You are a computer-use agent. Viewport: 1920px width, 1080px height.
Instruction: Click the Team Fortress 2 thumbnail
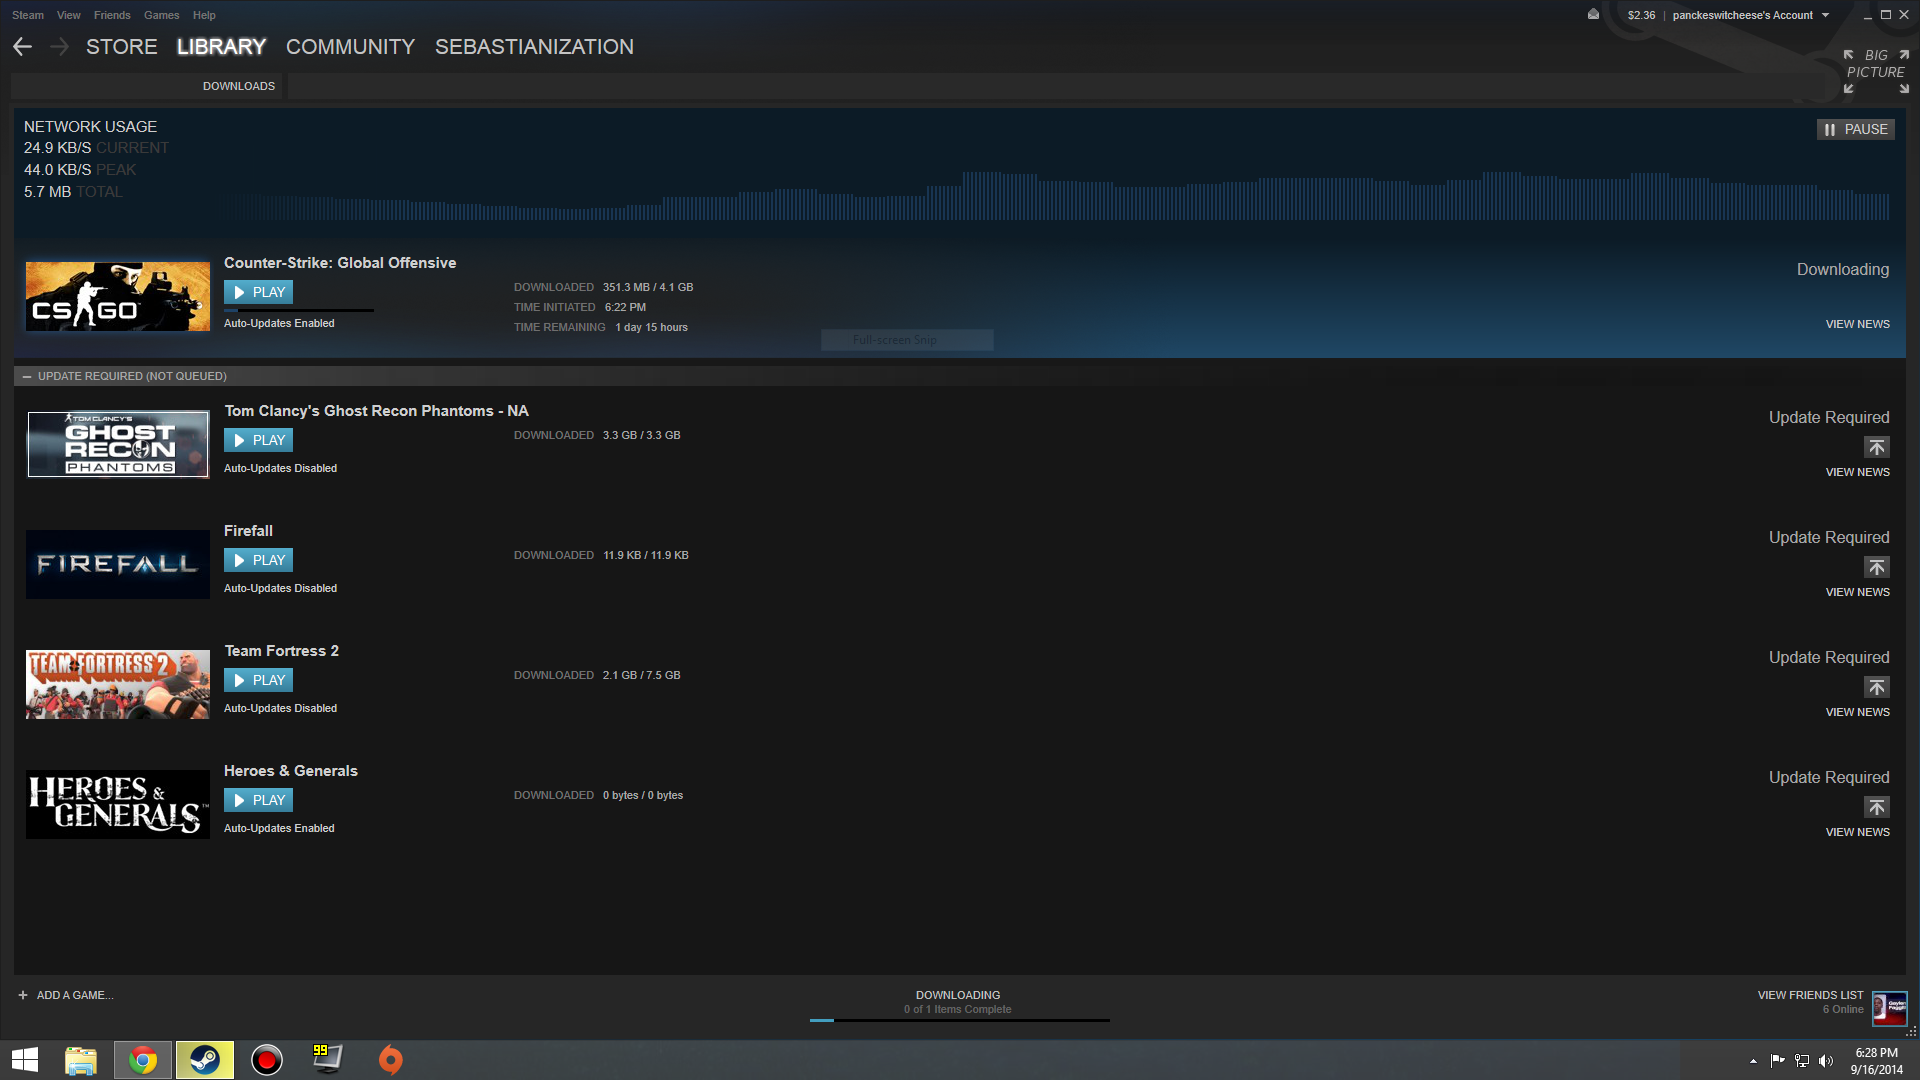point(118,684)
